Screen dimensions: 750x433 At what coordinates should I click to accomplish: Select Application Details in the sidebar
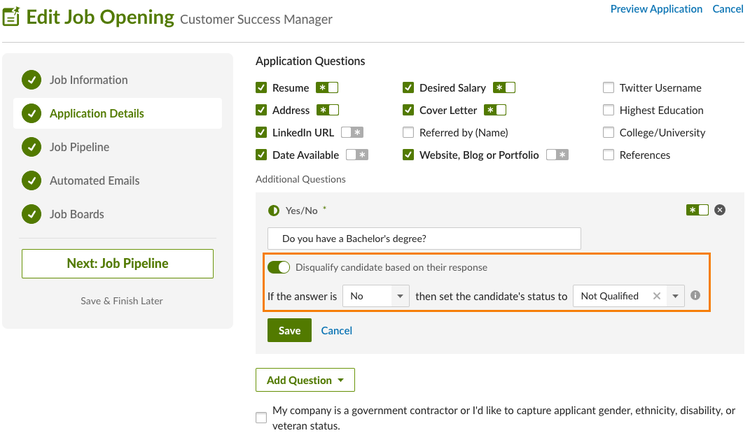[96, 114]
